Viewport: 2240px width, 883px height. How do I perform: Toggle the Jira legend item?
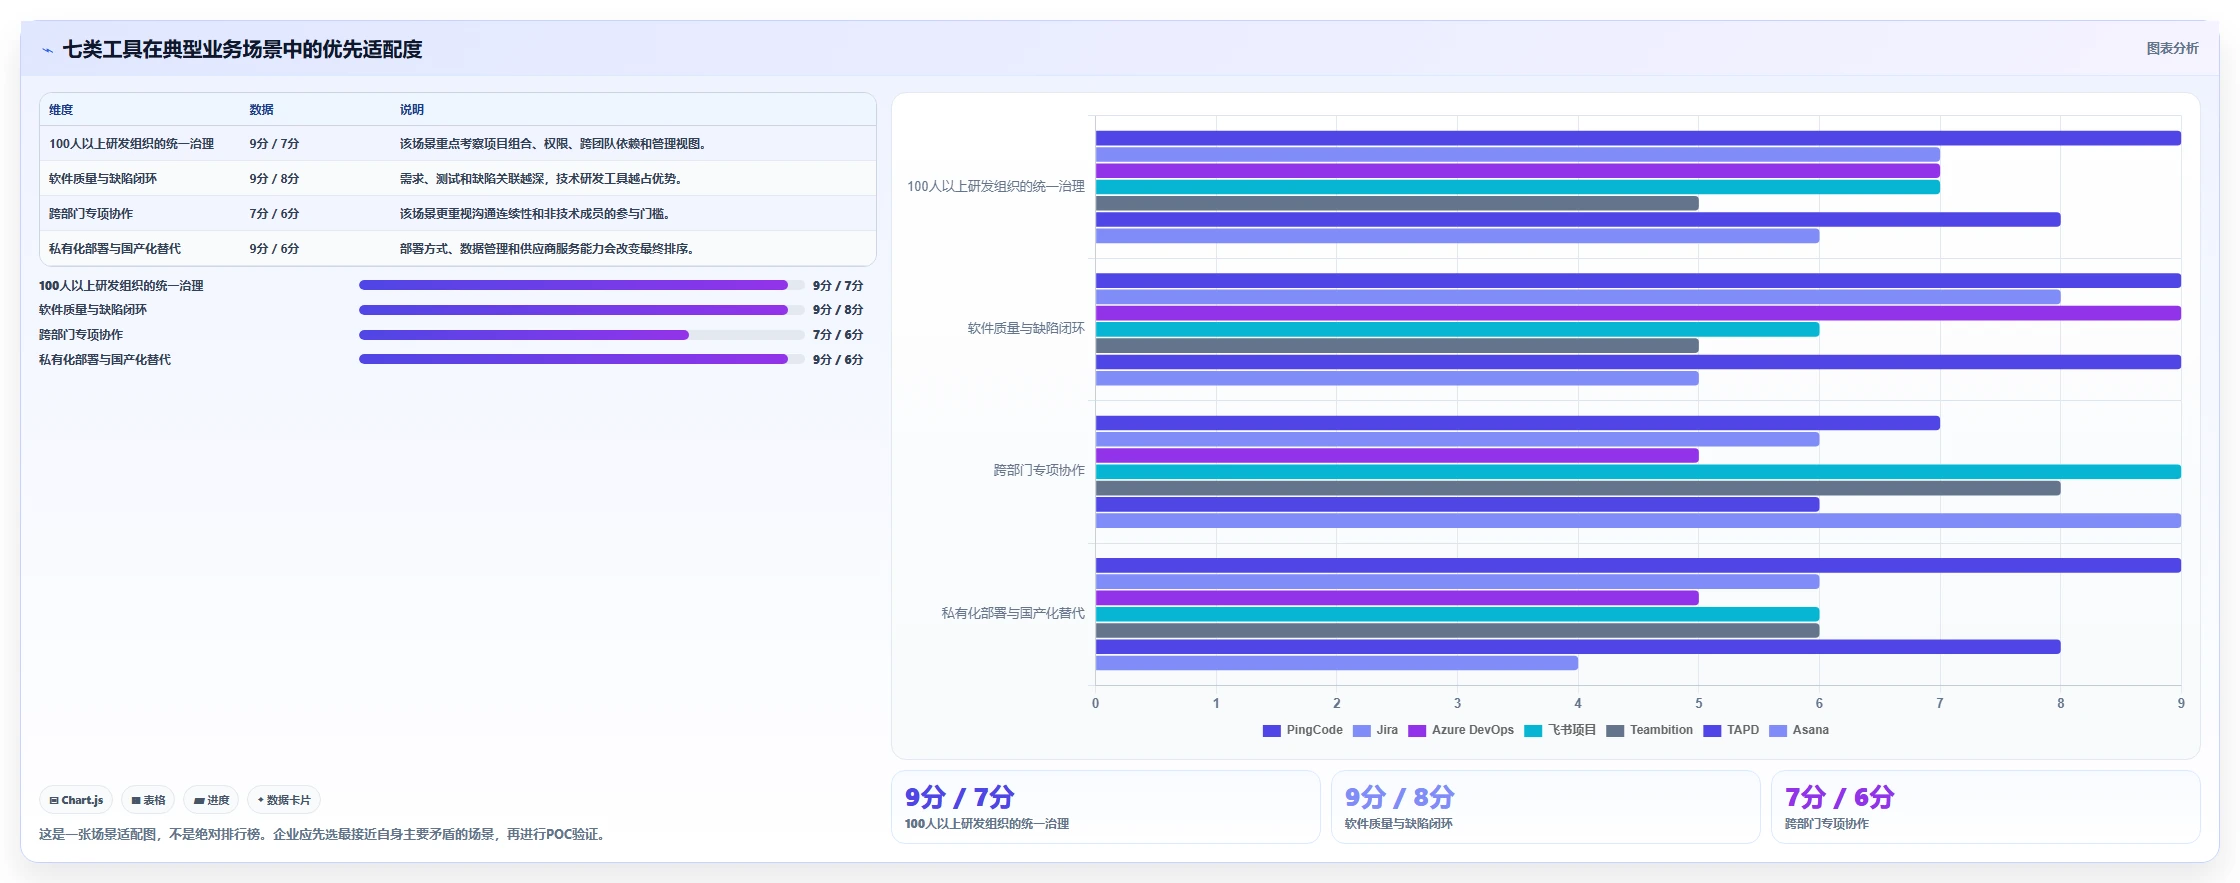pyautogui.click(x=1375, y=730)
